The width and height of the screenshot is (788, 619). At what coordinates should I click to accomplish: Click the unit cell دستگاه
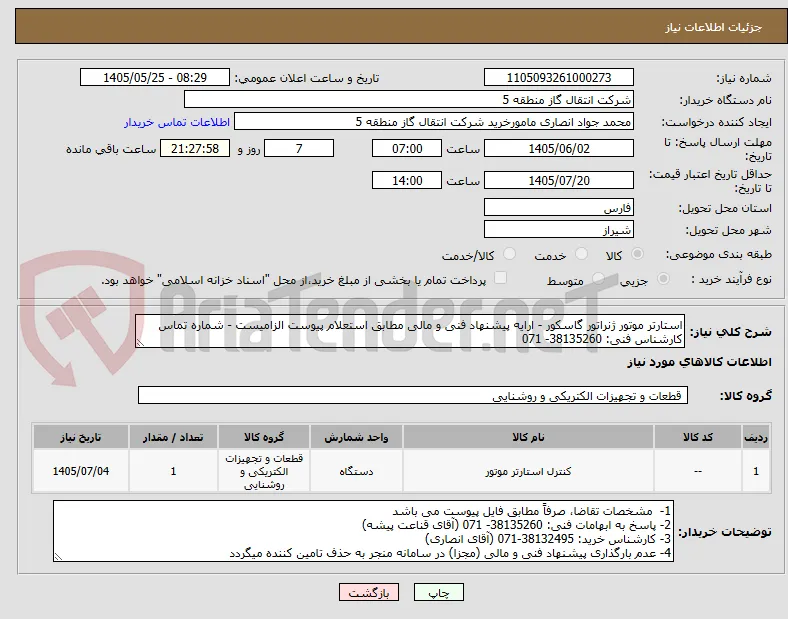tap(356, 471)
